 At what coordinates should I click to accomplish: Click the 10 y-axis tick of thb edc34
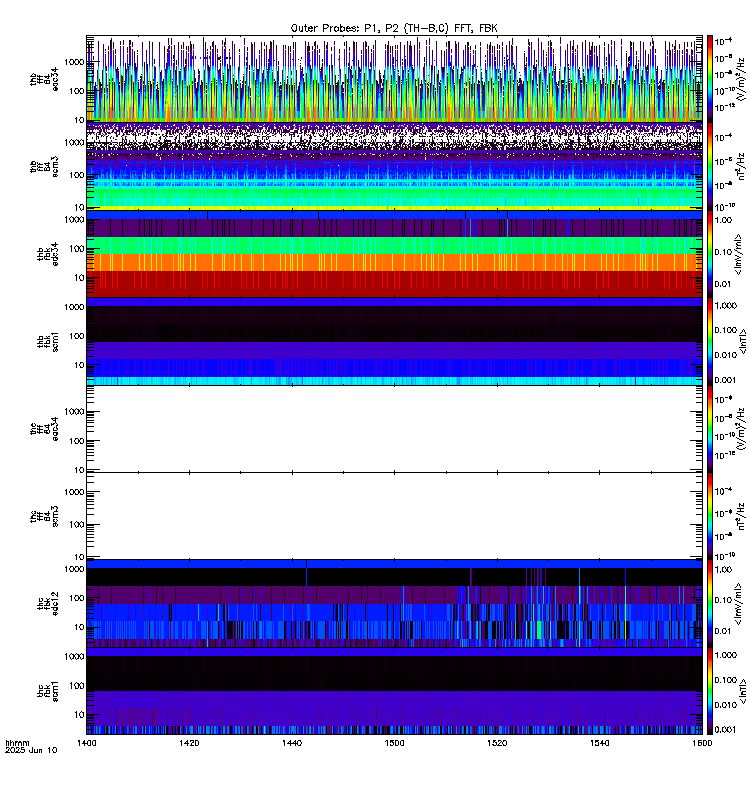[79, 278]
